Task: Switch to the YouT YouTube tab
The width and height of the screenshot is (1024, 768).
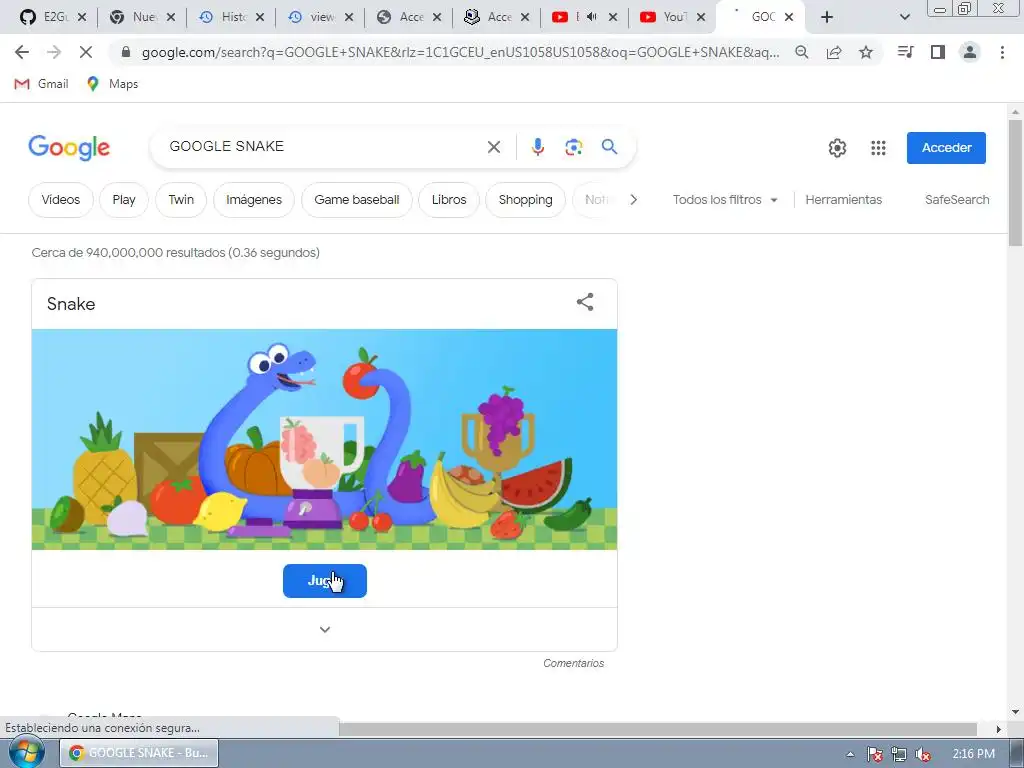Action: pyautogui.click(x=672, y=17)
